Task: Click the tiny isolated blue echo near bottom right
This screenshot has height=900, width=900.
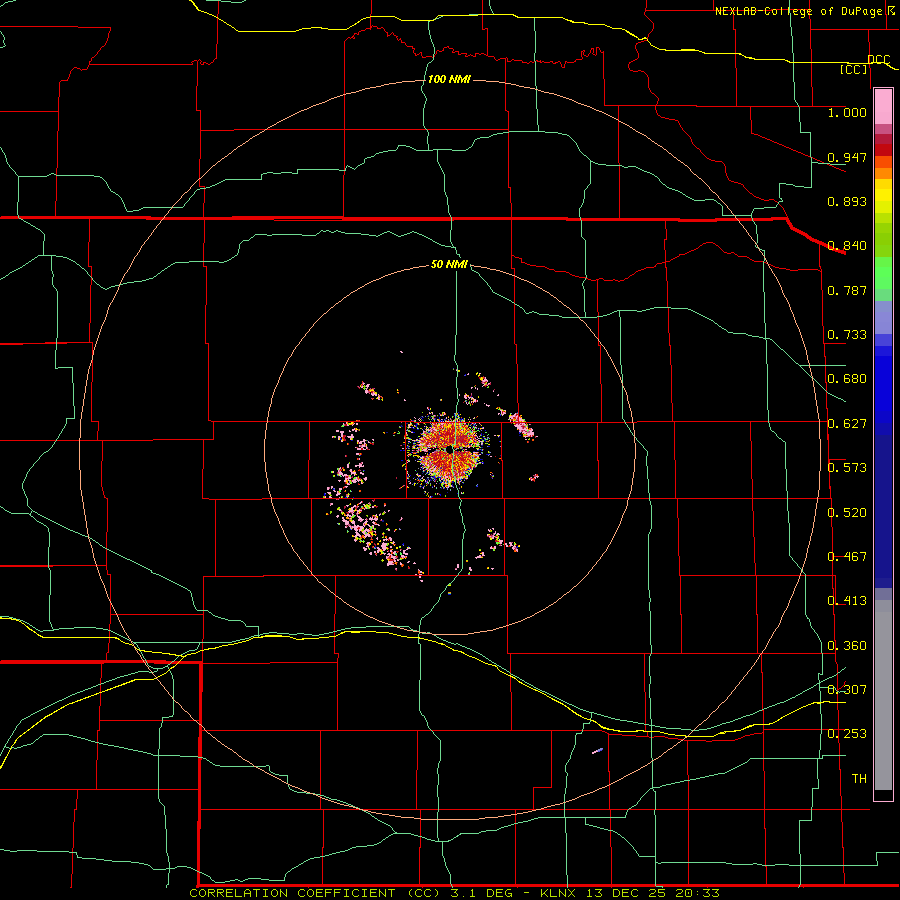Action: pos(598,750)
